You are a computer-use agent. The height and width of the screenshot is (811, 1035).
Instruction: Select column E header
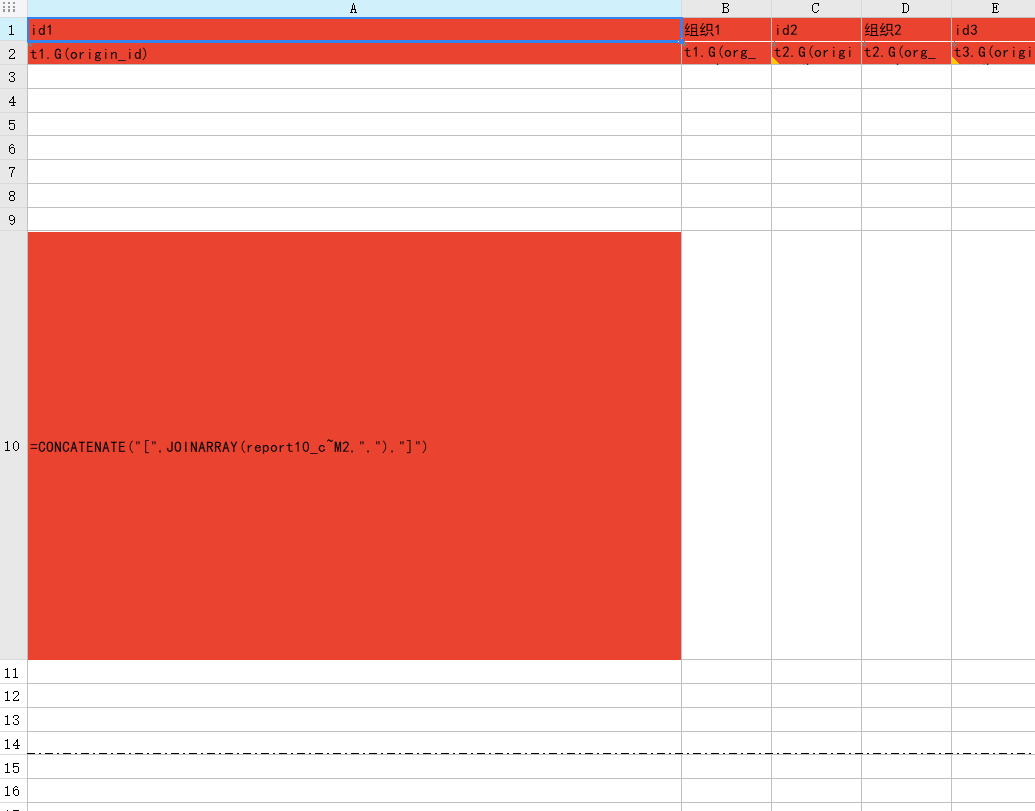coord(993,9)
